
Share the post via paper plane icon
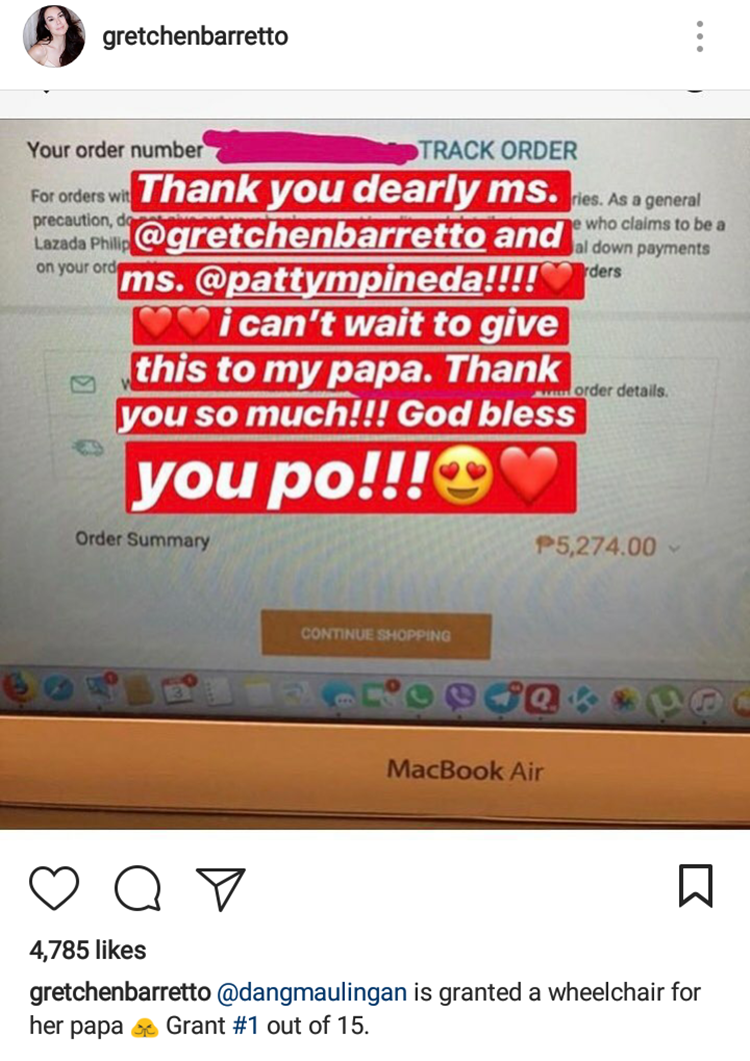pyautogui.click(x=220, y=888)
